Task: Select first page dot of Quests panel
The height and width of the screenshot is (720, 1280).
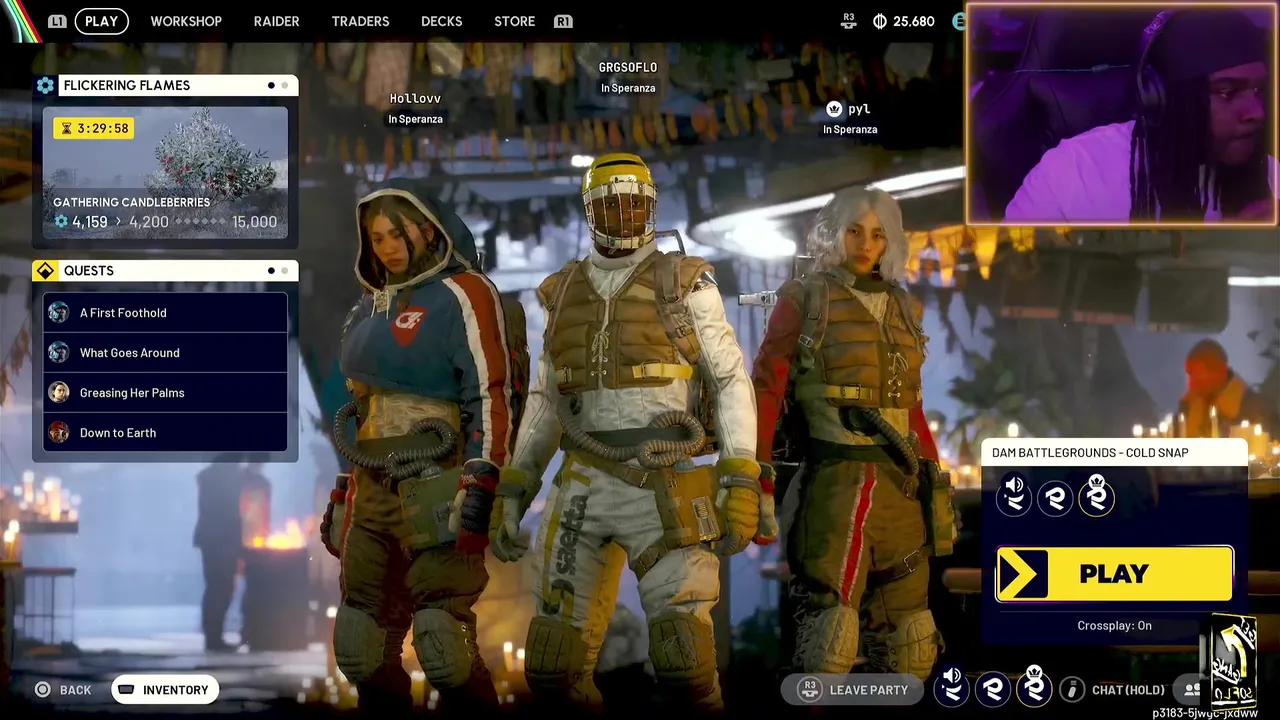Action: [271, 271]
